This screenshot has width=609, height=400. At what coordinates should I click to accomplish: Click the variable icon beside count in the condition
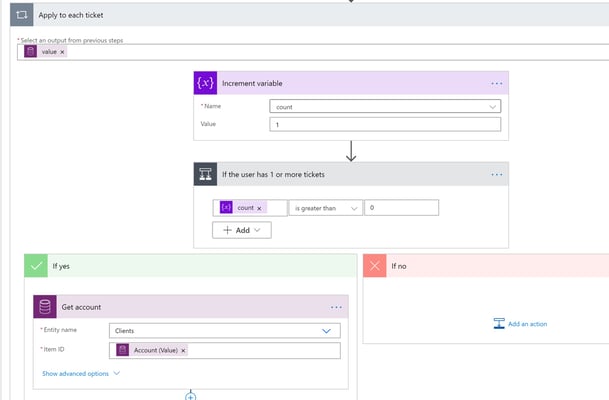tap(226, 207)
